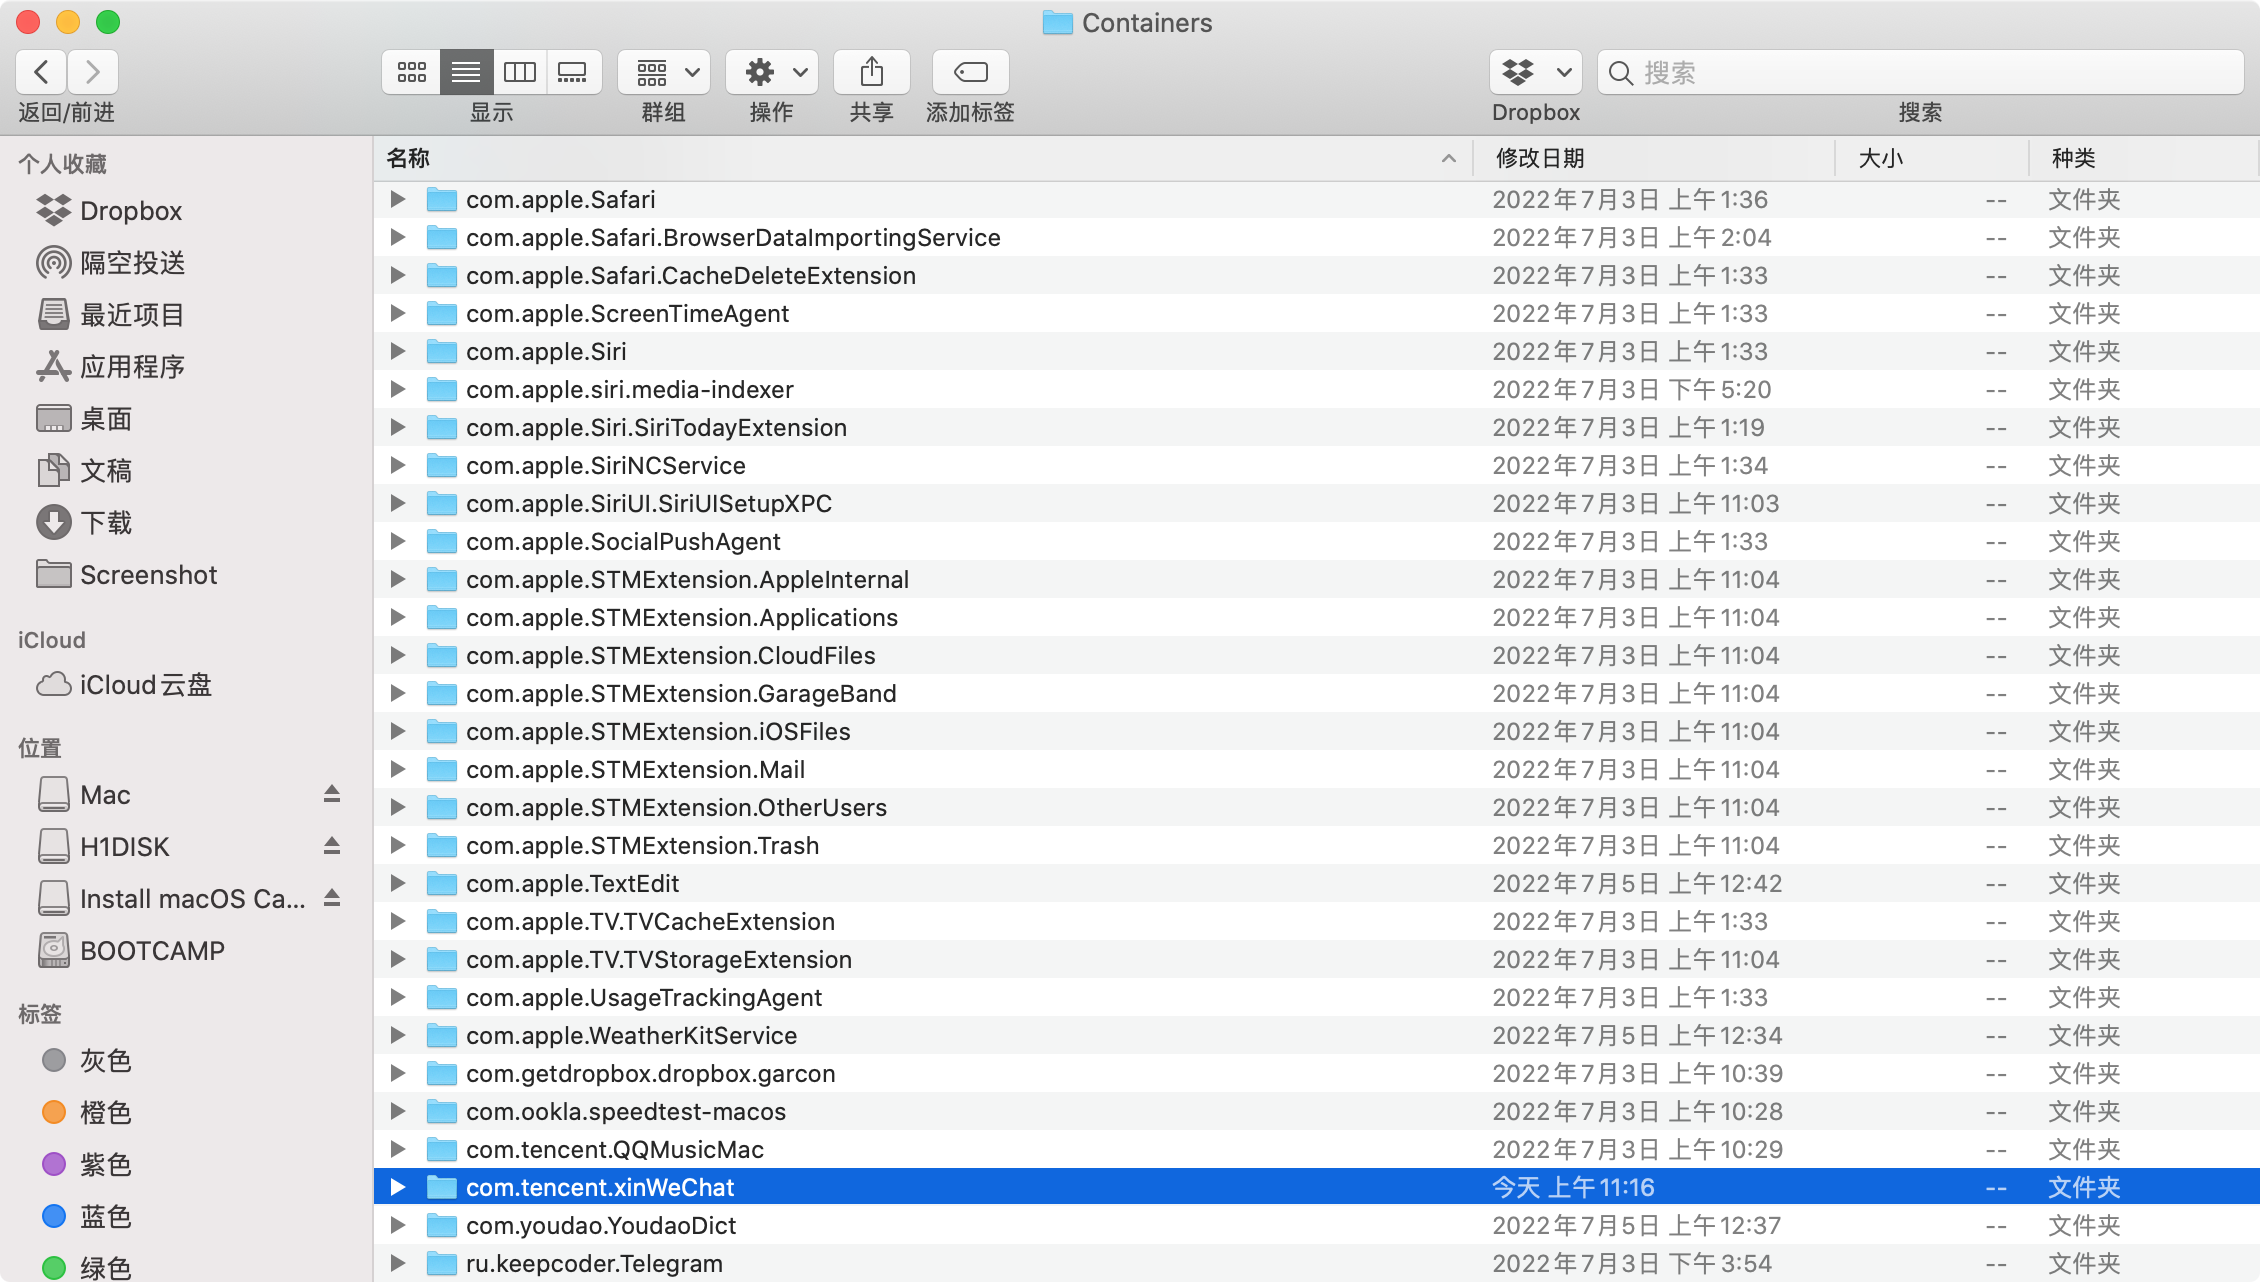Switch to column view

[x=520, y=72]
